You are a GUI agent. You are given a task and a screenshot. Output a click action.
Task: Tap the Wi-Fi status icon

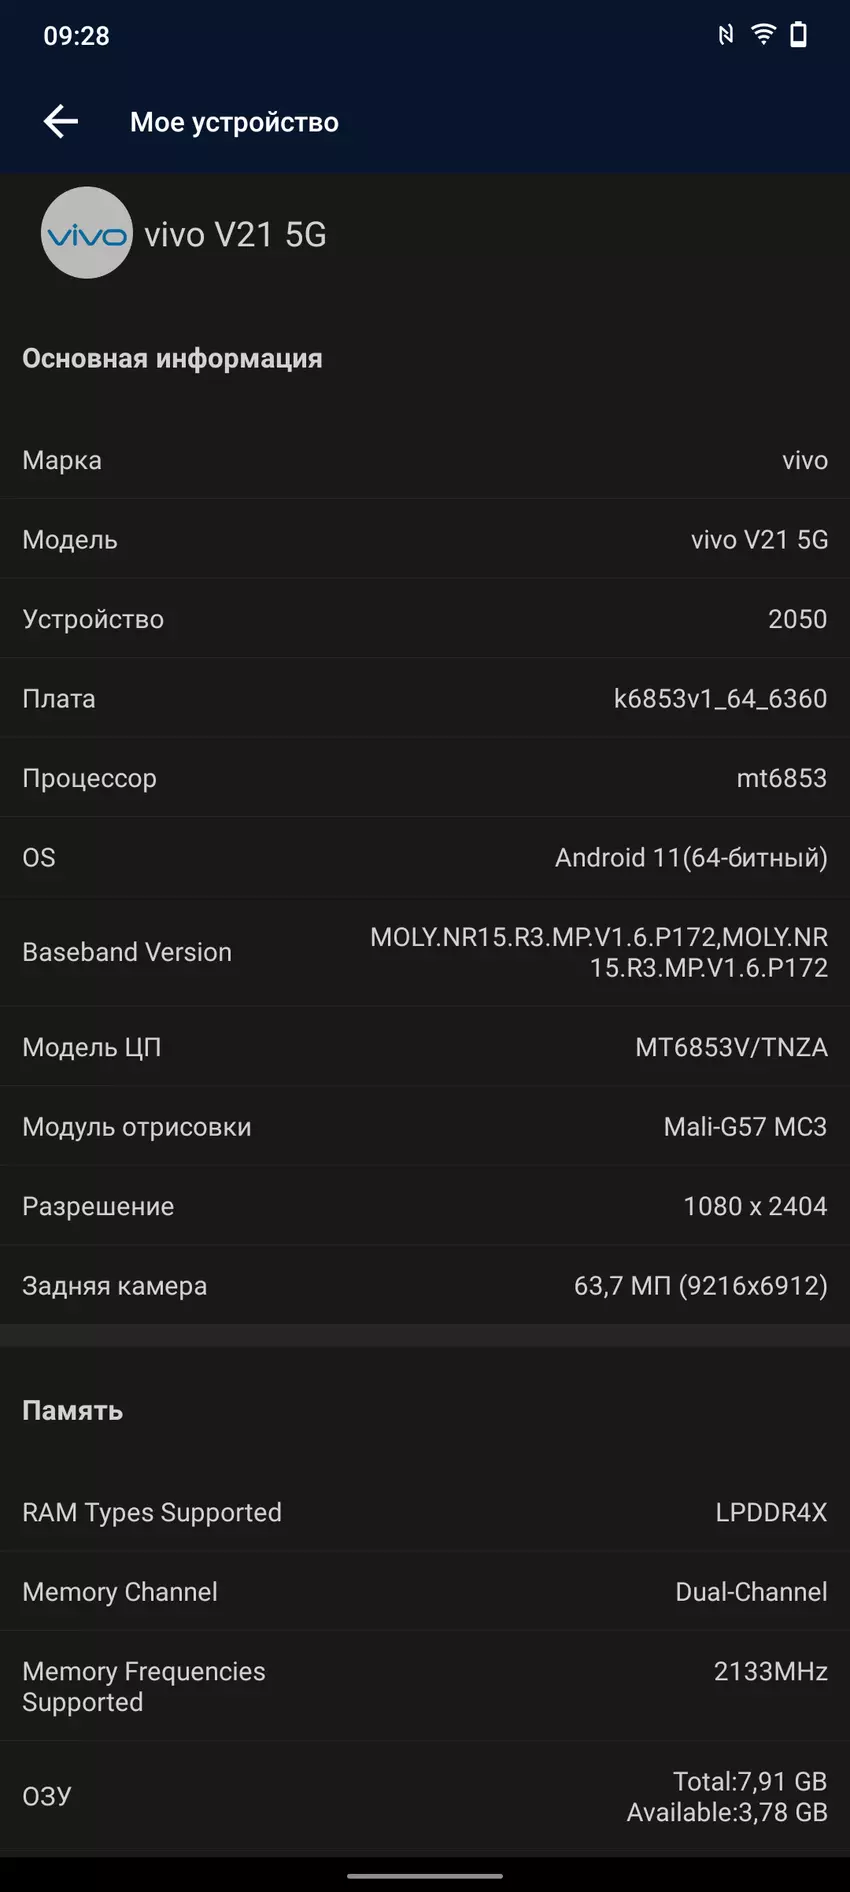[x=763, y=35]
